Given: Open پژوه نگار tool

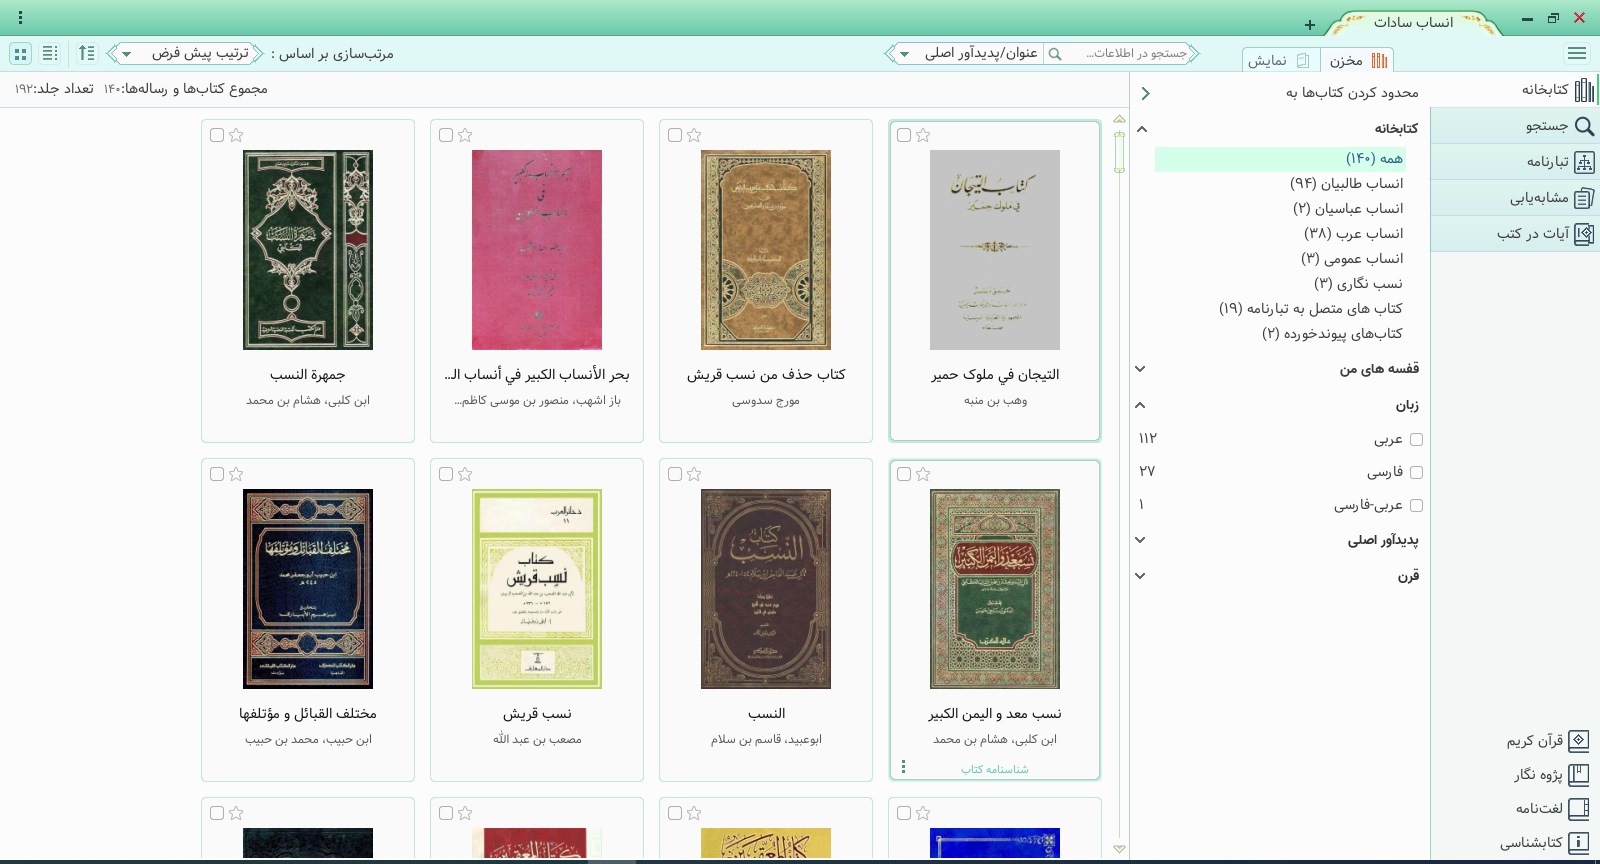Looking at the screenshot, I should coord(1551,775).
